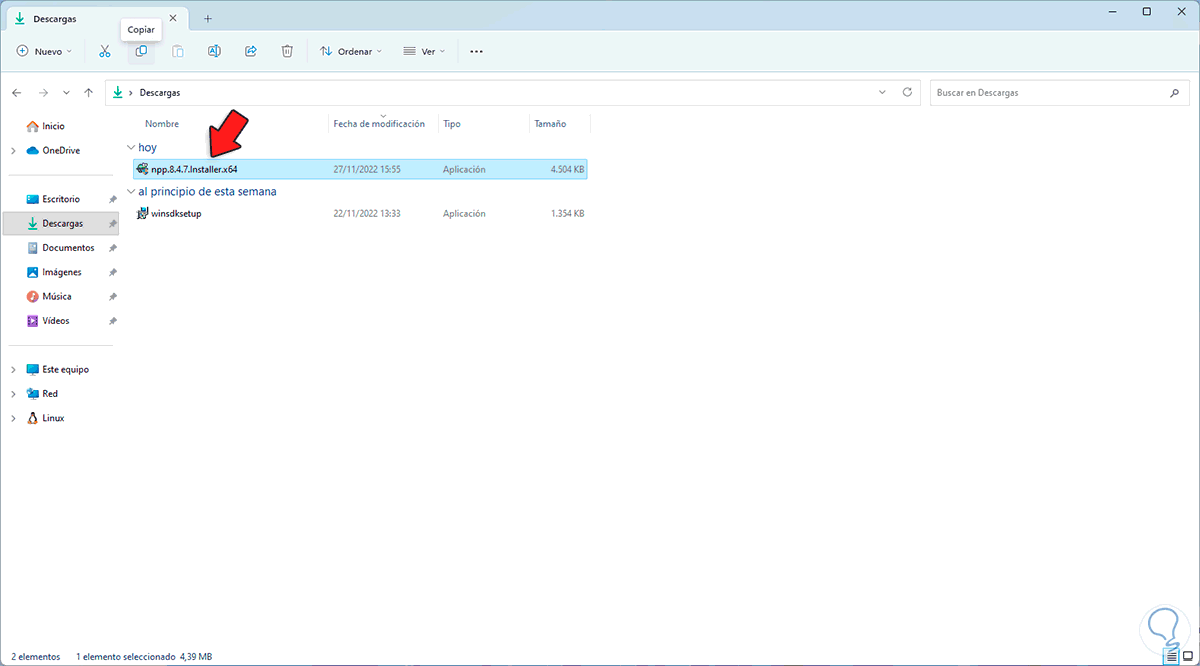Image resolution: width=1200 pixels, height=666 pixels.
Task: Expand the Red network node
Action: coord(13,394)
